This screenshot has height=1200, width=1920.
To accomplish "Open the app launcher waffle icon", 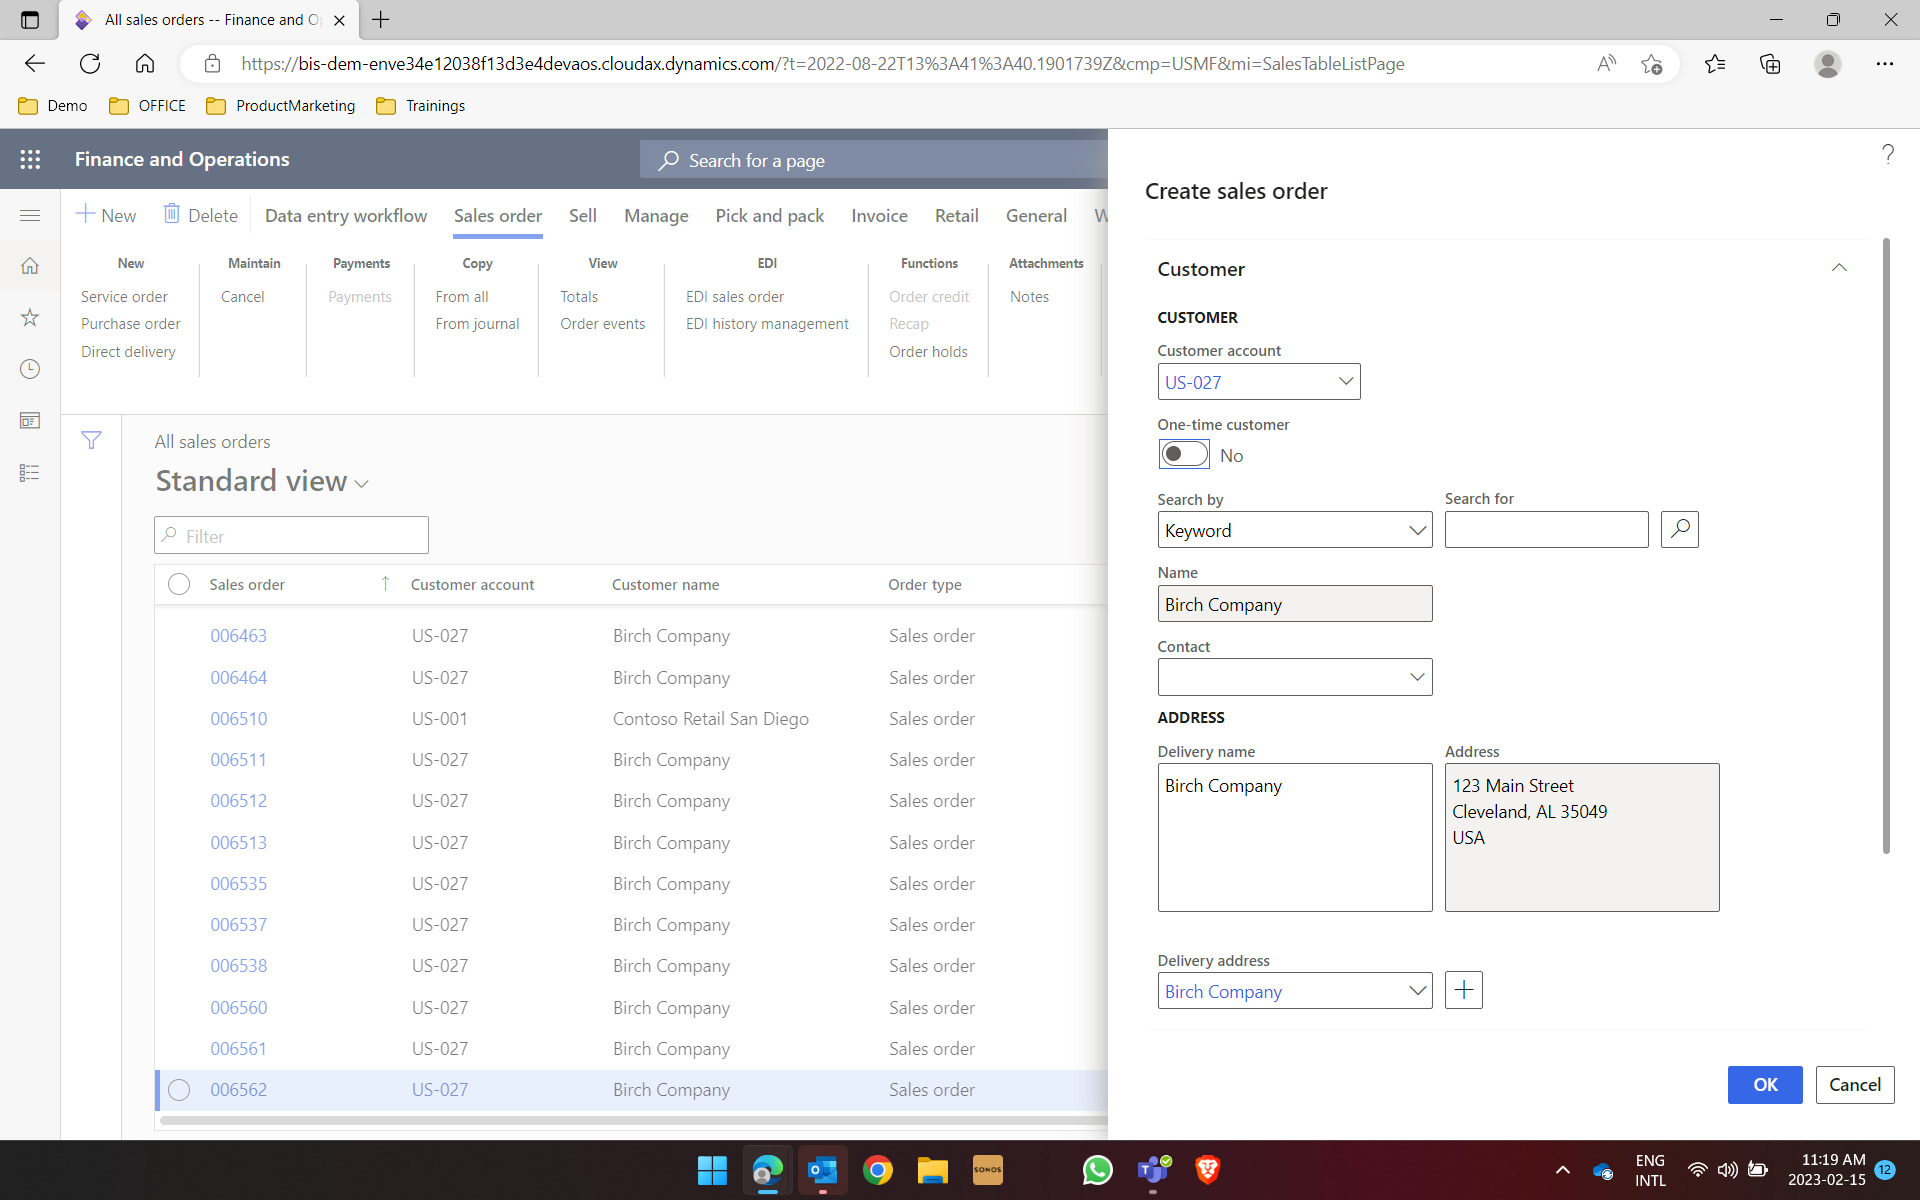I will point(30,159).
